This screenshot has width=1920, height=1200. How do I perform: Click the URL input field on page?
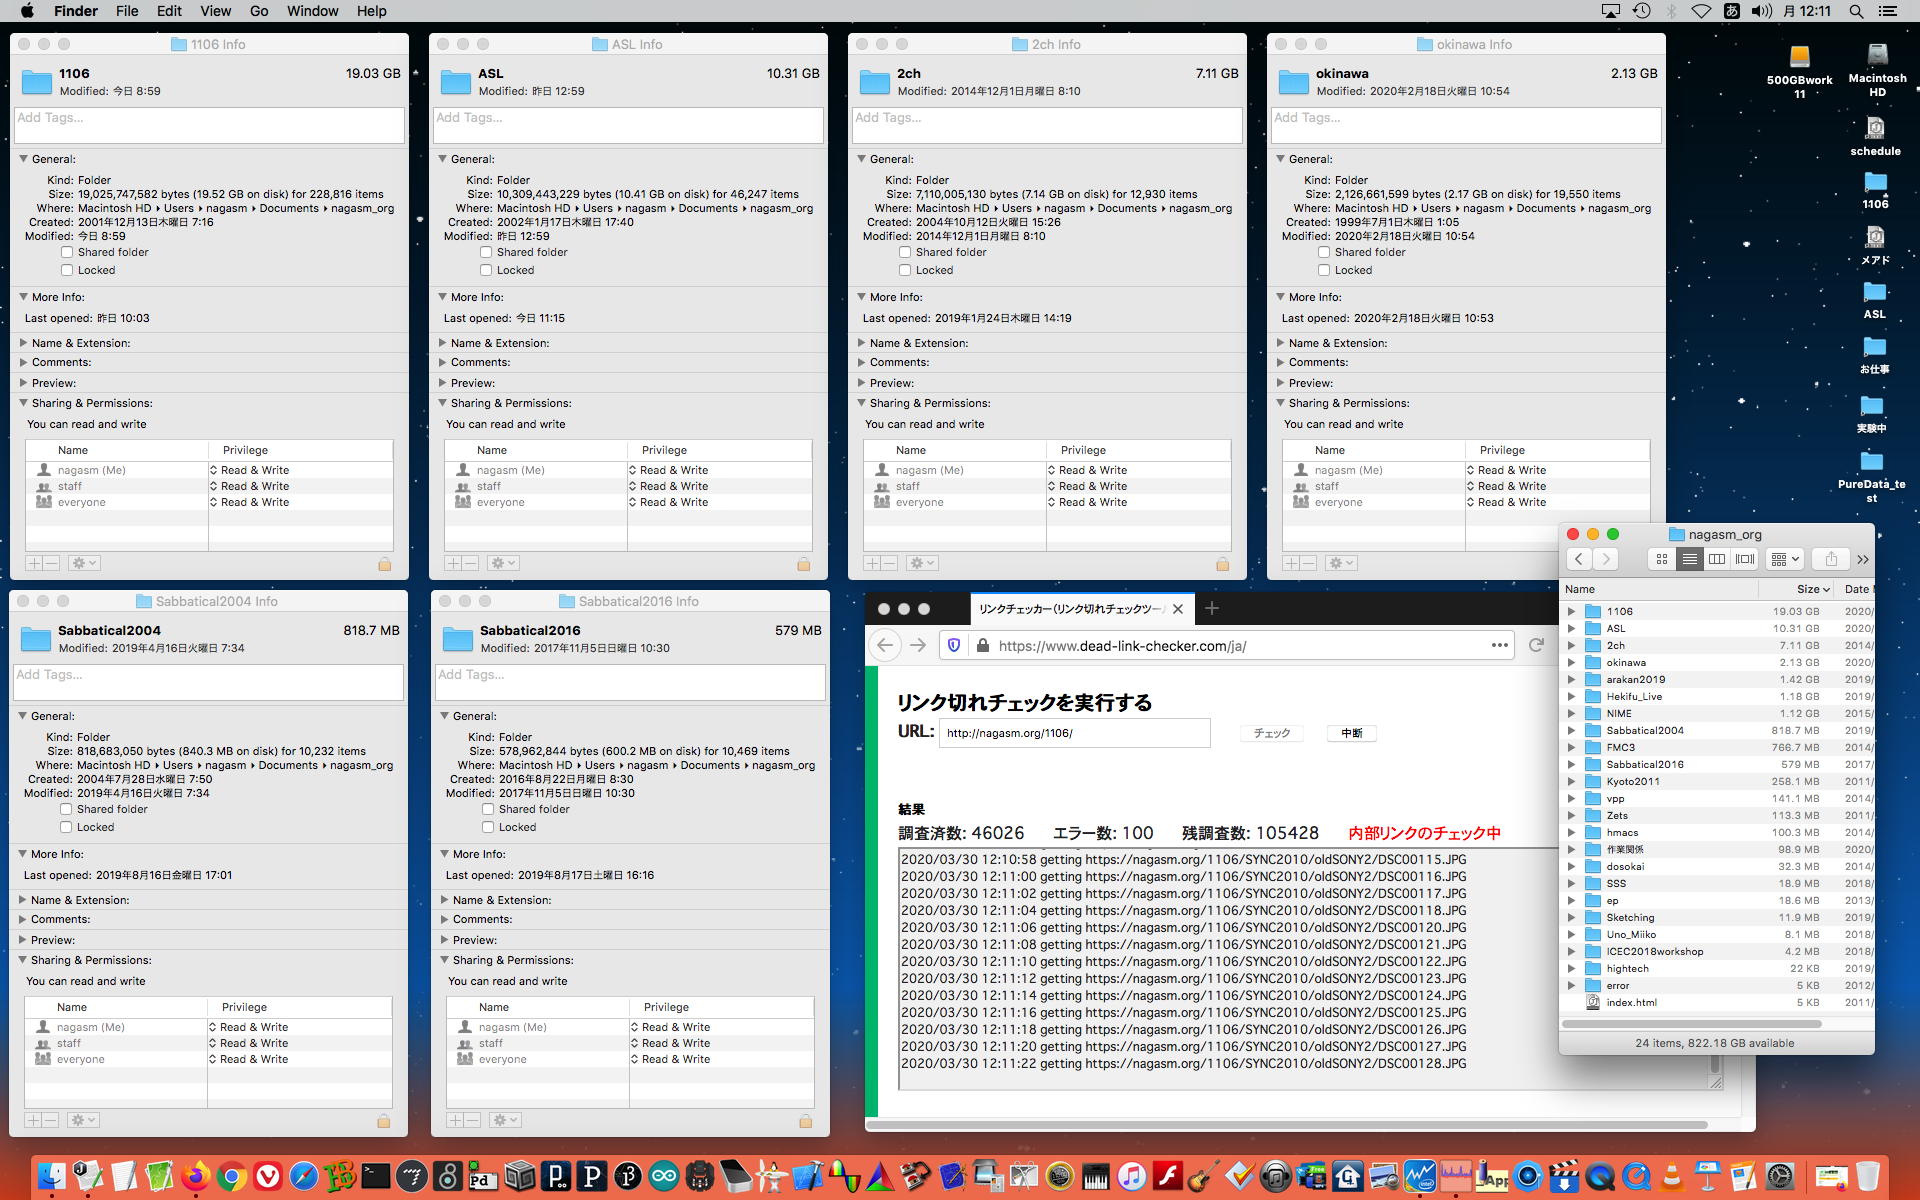(1074, 733)
